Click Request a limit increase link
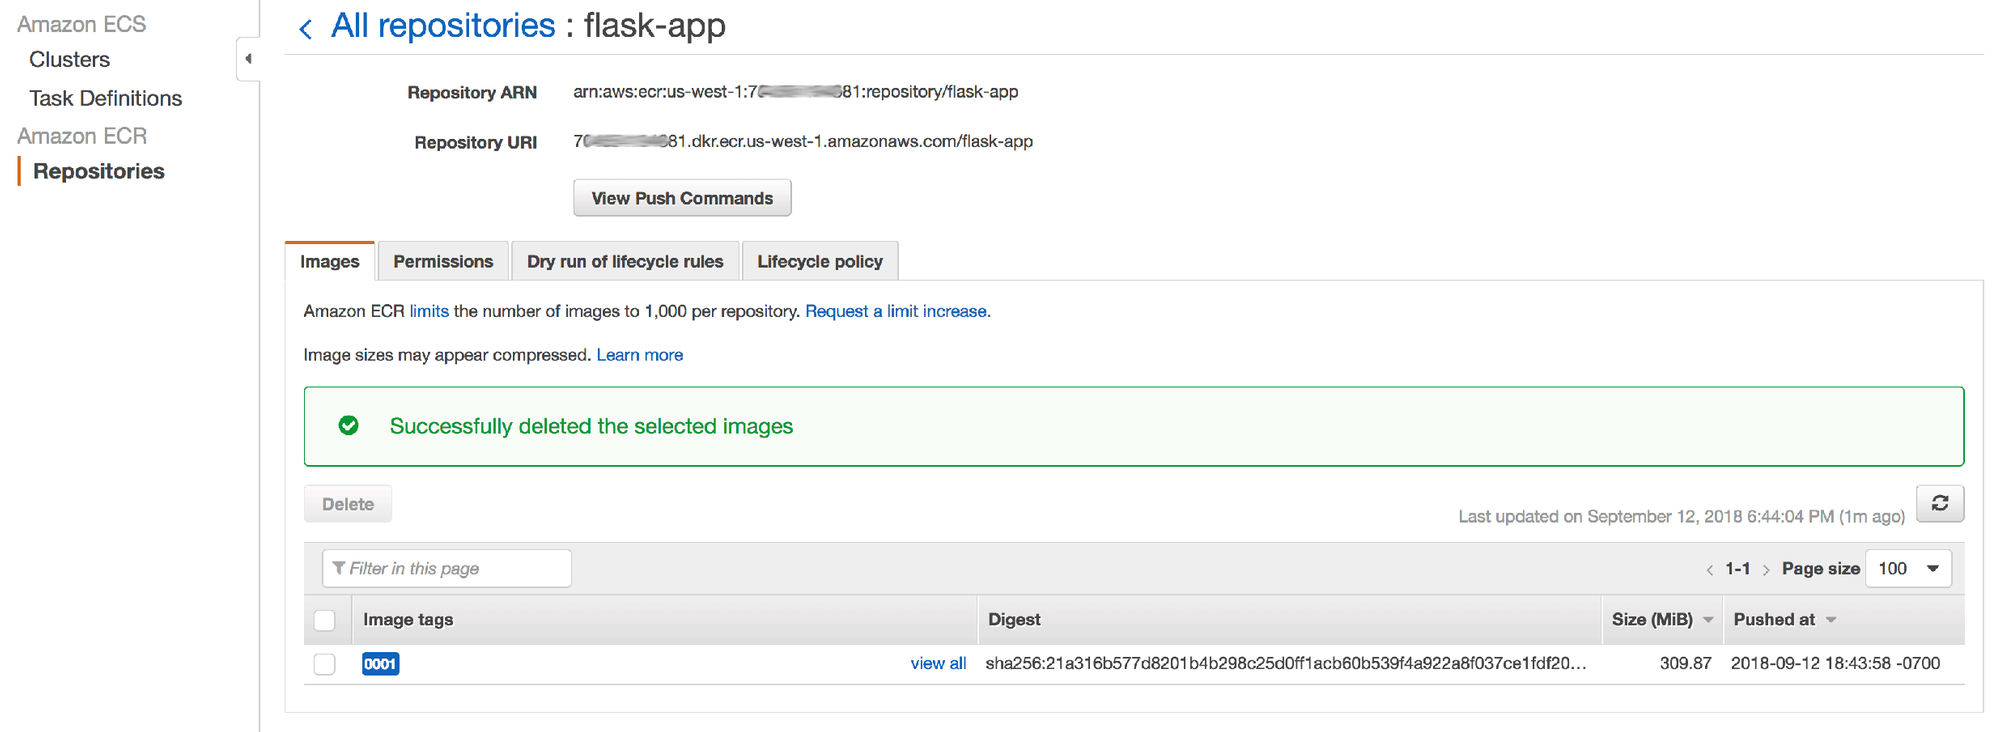 click(x=896, y=311)
